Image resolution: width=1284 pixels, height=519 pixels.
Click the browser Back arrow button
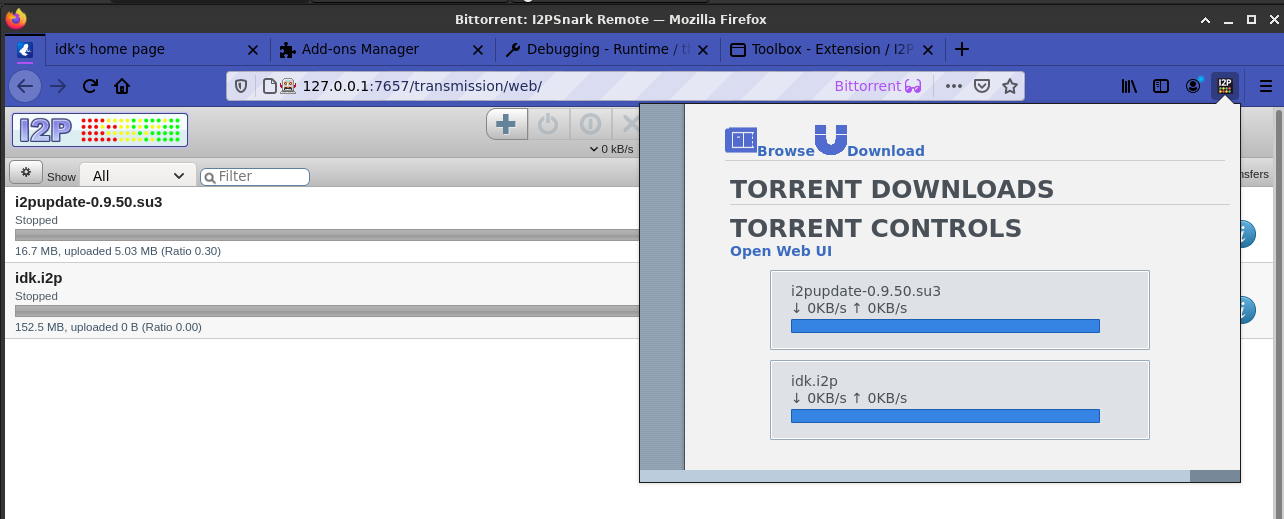tap(25, 86)
